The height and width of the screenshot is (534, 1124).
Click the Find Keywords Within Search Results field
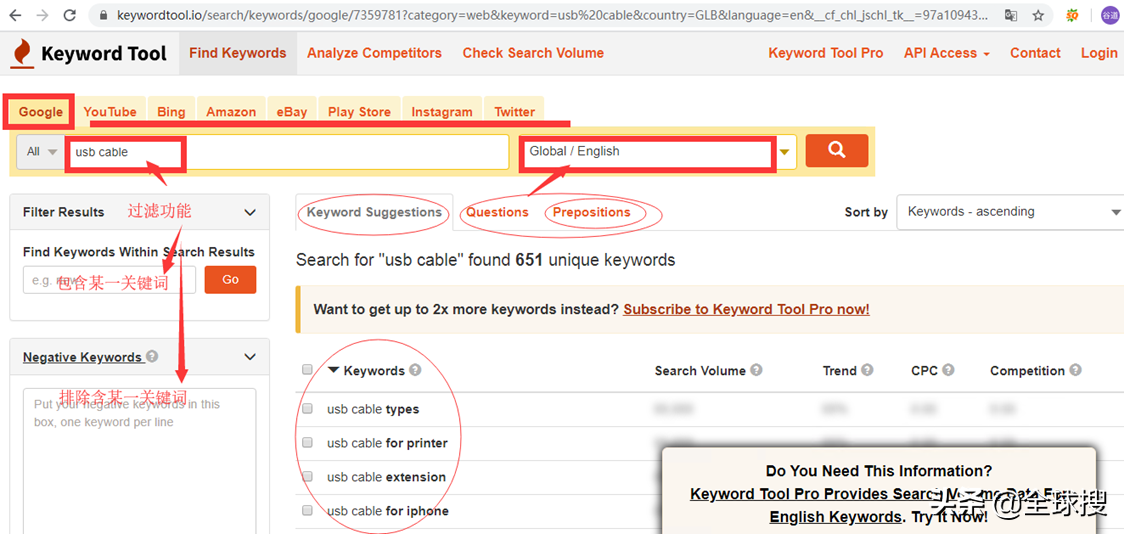[110, 280]
